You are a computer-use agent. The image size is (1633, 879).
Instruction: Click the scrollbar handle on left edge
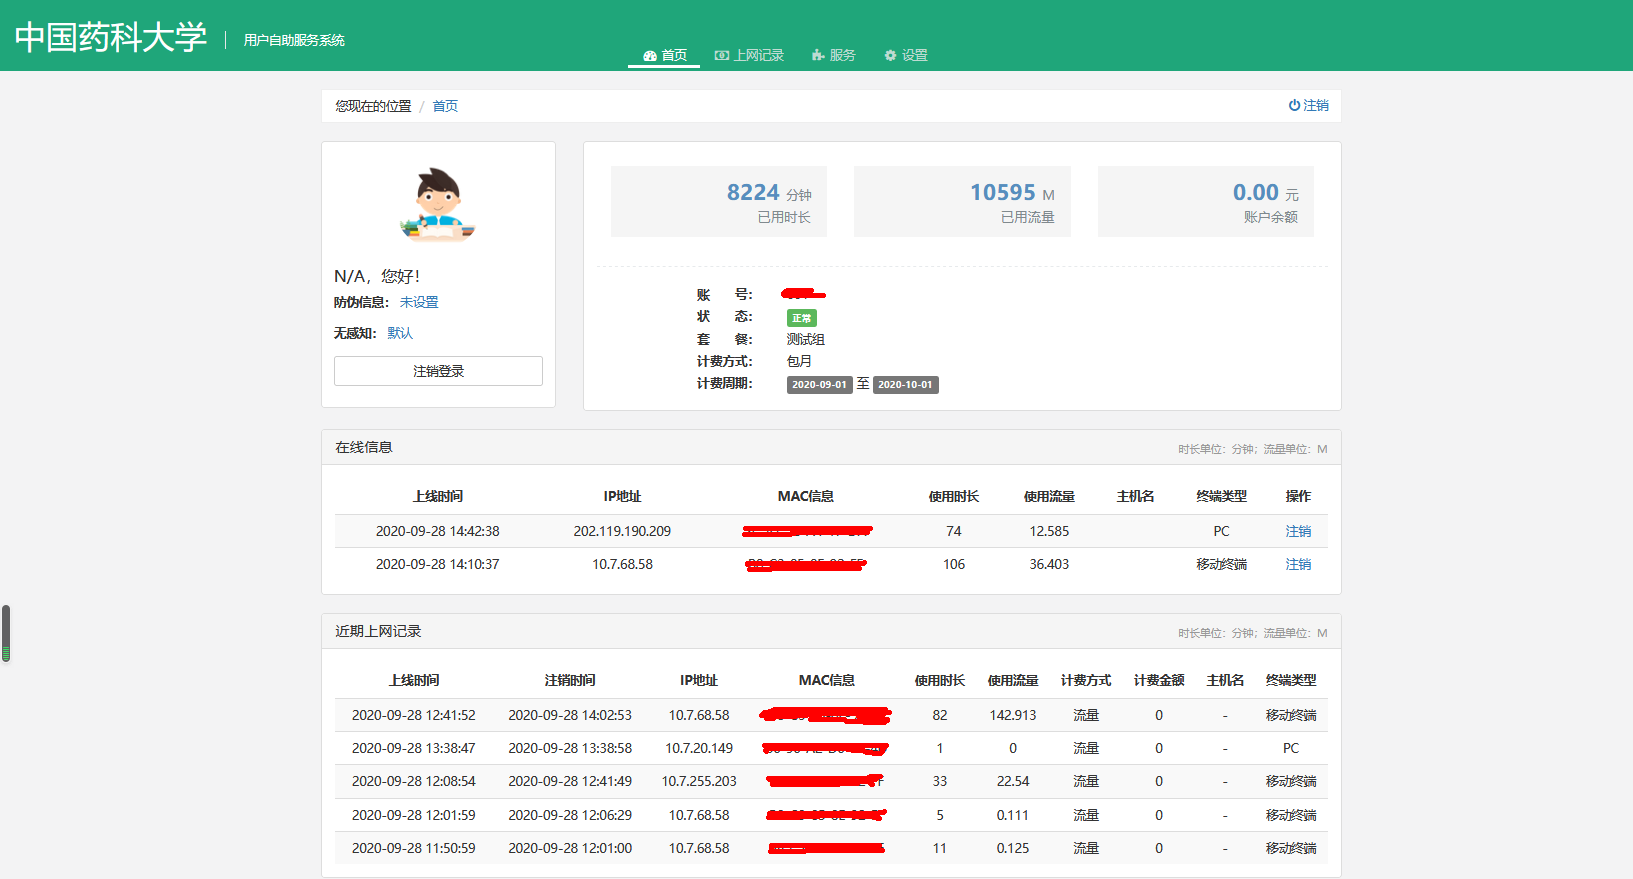pyautogui.click(x=6, y=633)
